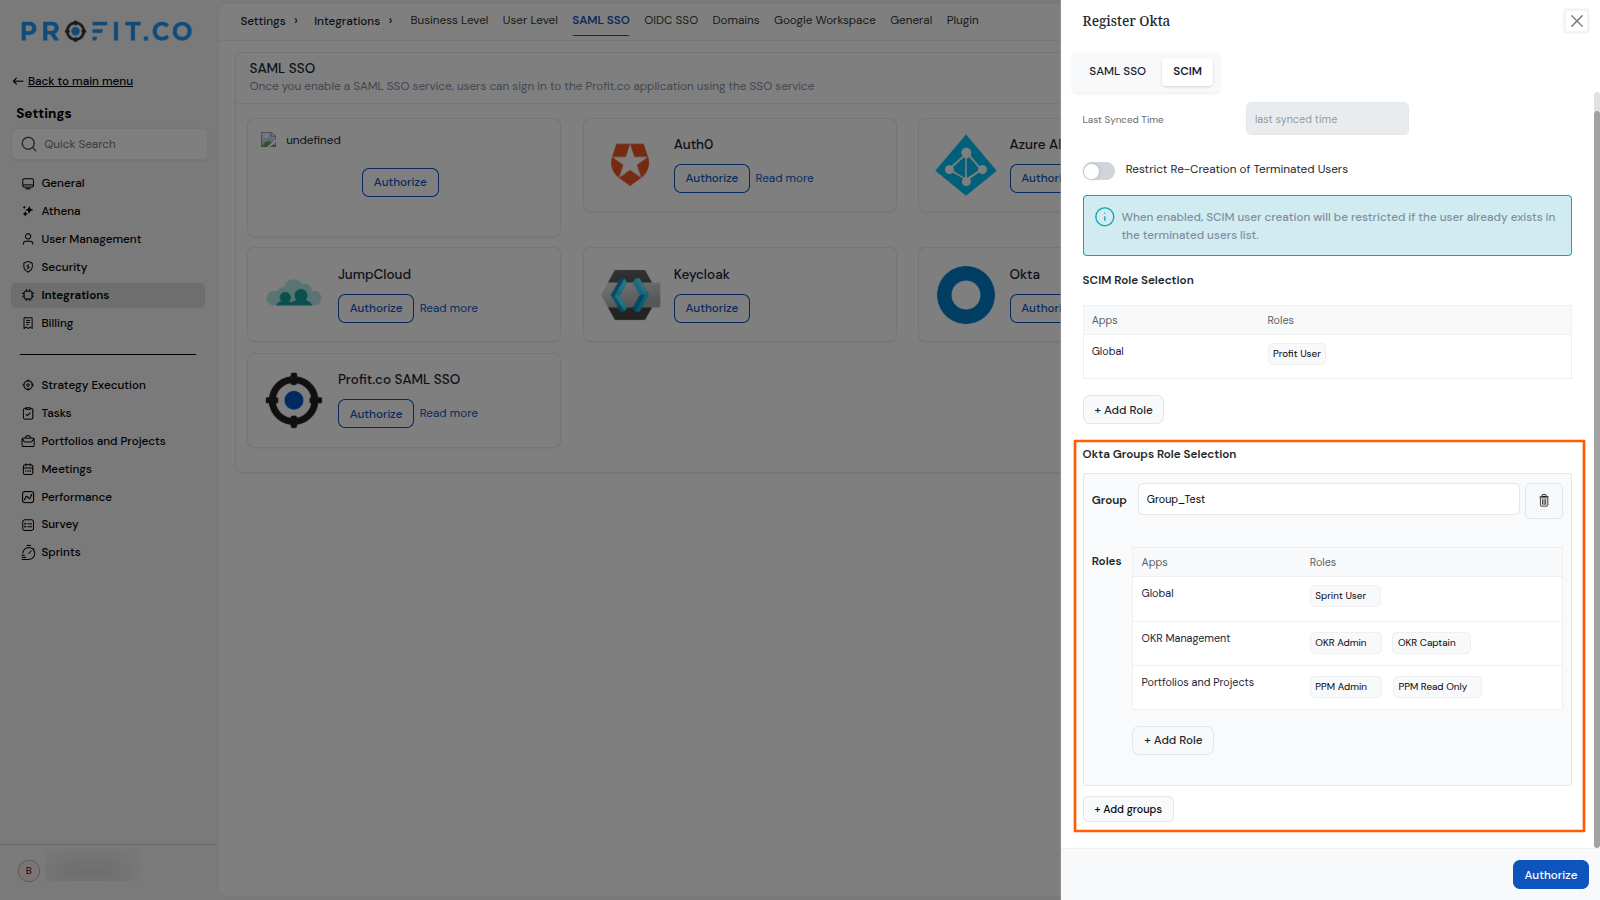Click the Okta logo icon
This screenshot has height=900, width=1600.
[966, 295]
